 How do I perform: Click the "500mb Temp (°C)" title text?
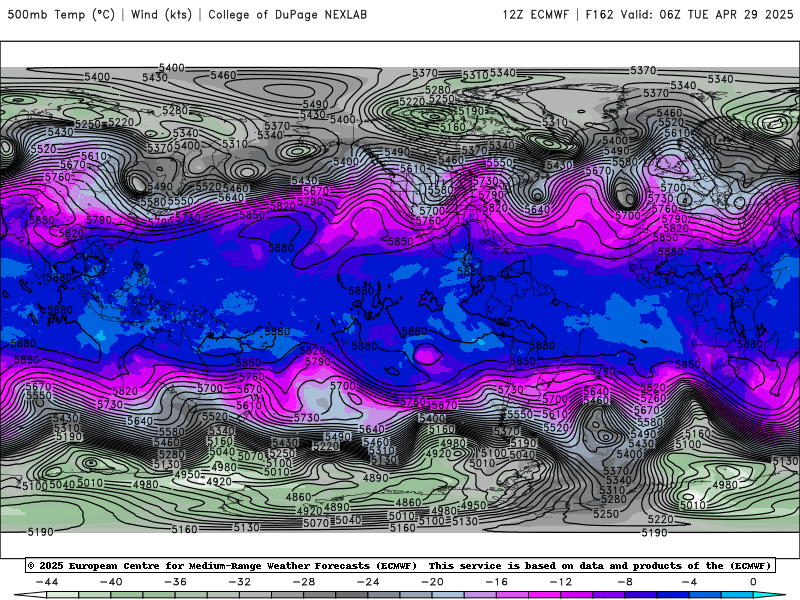coord(61,14)
